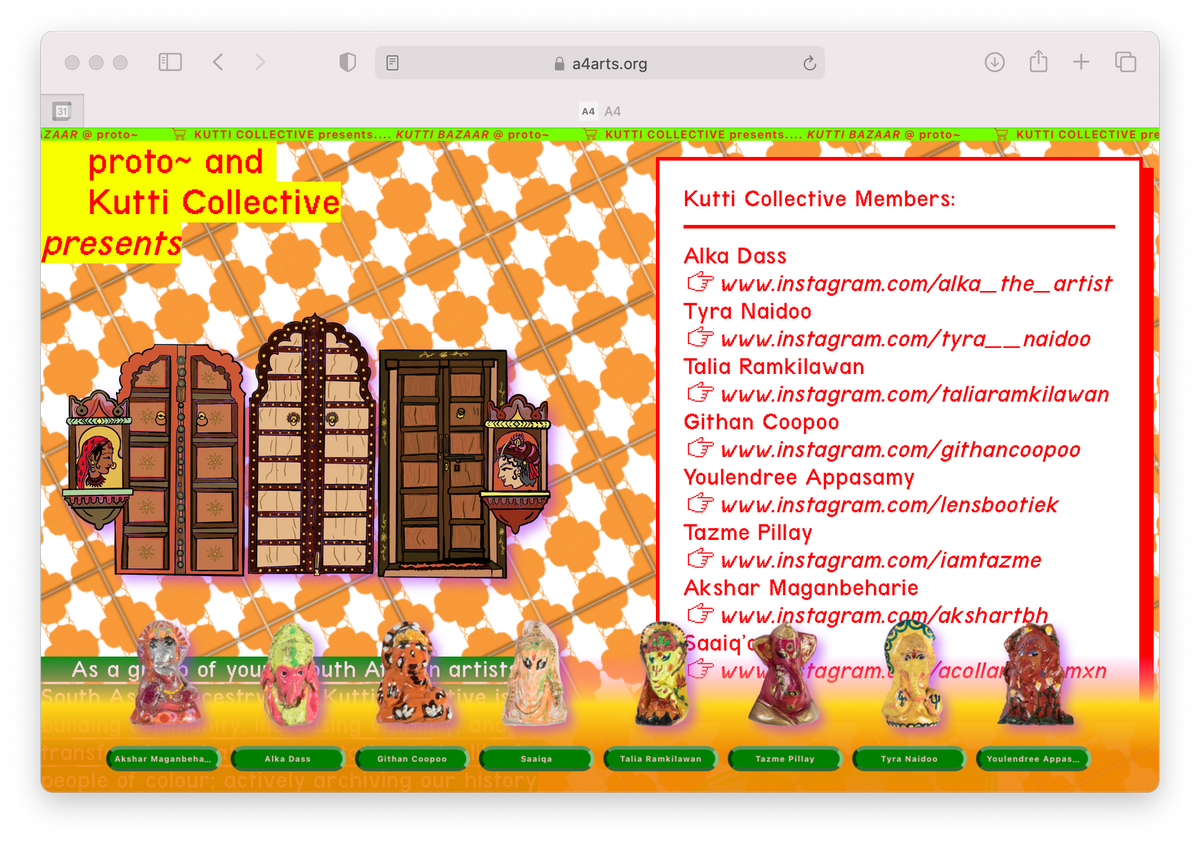Click the reload icon in the address bar
The image size is (1200, 843).
pos(809,62)
